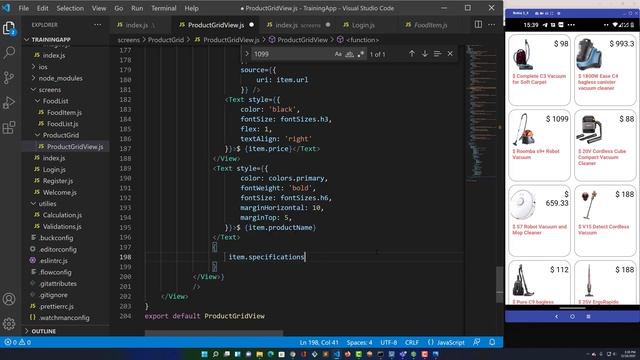Open the Extensions view
The image size is (640, 360).
click(9, 127)
